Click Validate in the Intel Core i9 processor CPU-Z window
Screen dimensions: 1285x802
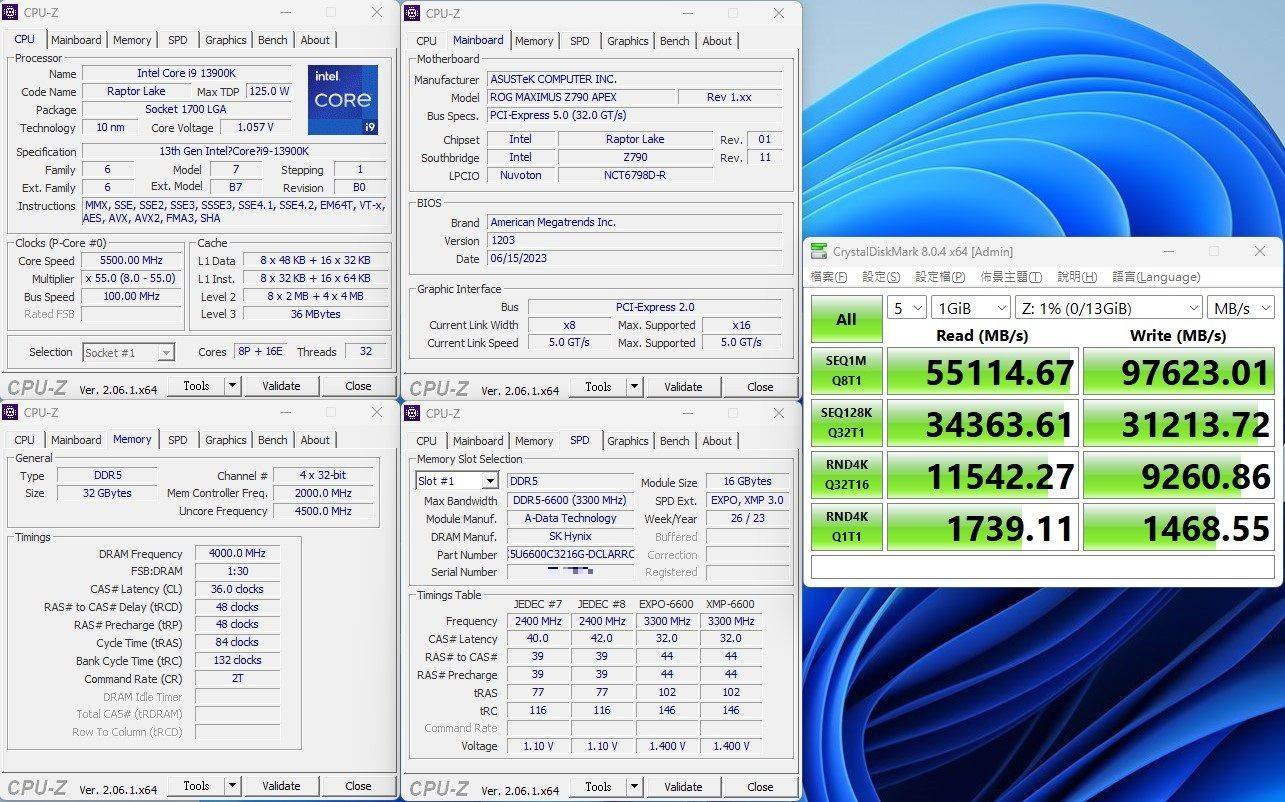281,386
